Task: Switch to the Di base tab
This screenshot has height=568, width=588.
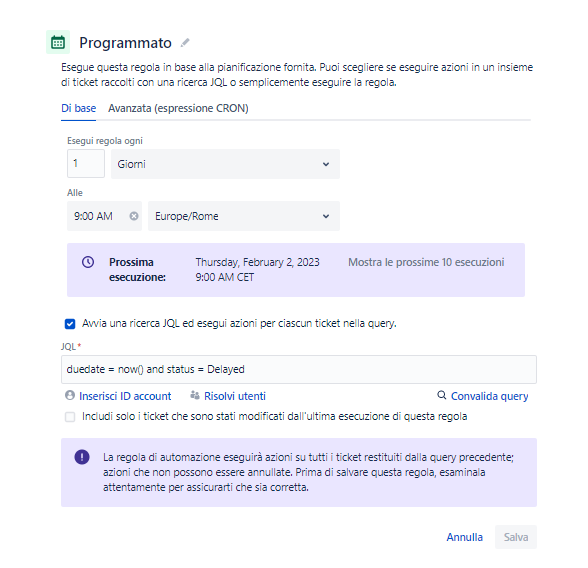Action: pyautogui.click(x=78, y=108)
